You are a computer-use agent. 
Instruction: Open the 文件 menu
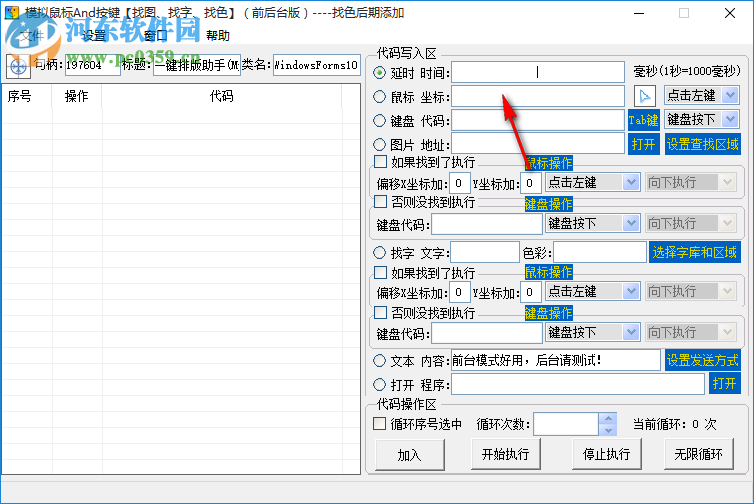[32, 36]
